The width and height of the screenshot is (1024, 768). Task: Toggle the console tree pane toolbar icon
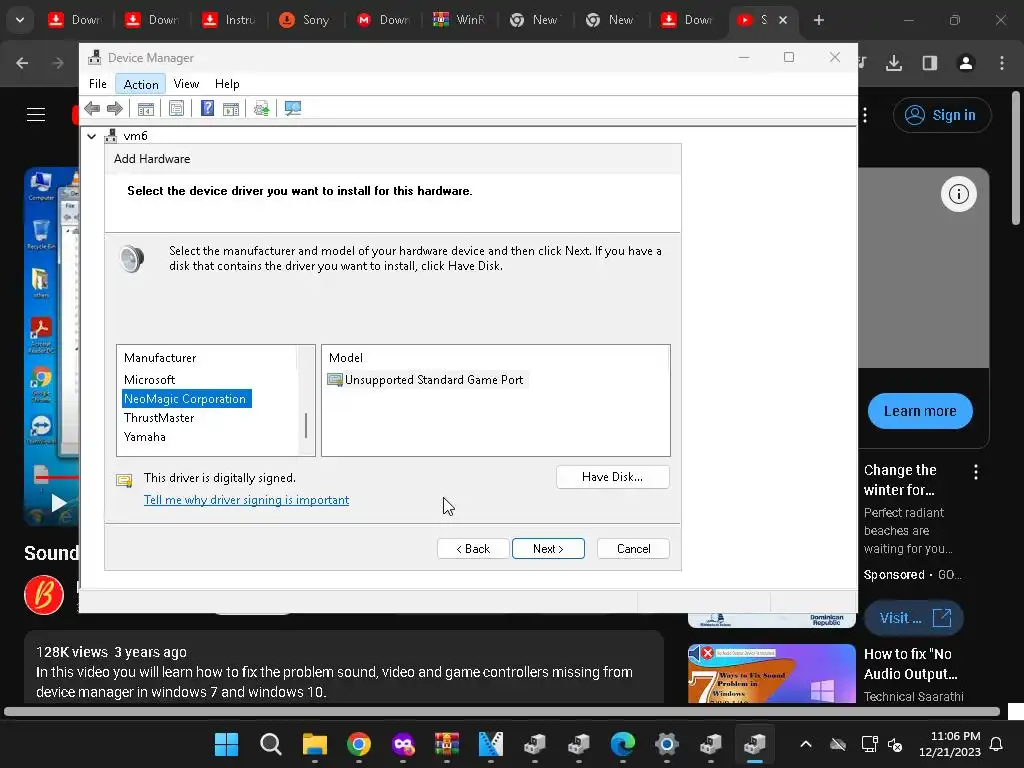pyautogui.click(x=146, y=108)
